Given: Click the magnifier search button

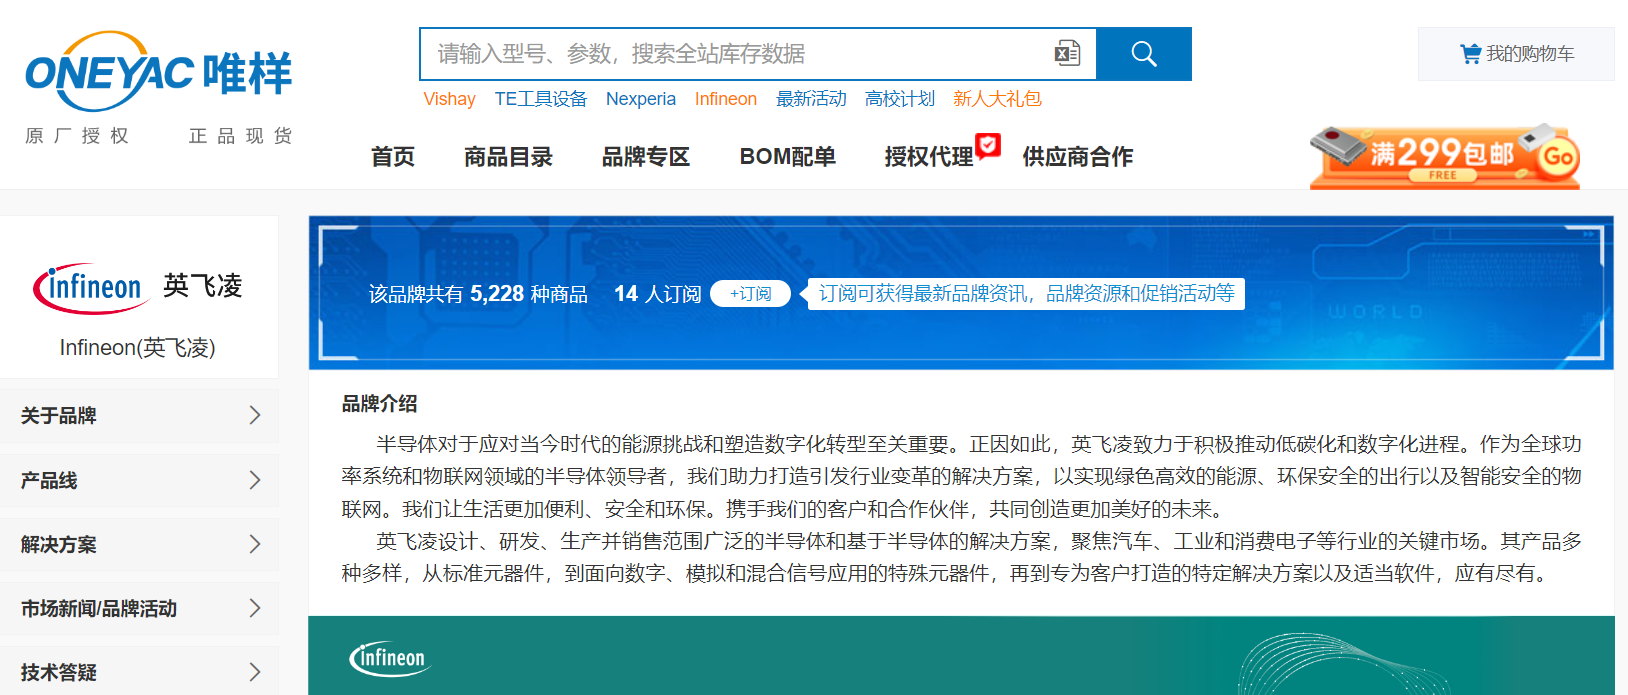Looking at the screenshot, I should 1143,54.
